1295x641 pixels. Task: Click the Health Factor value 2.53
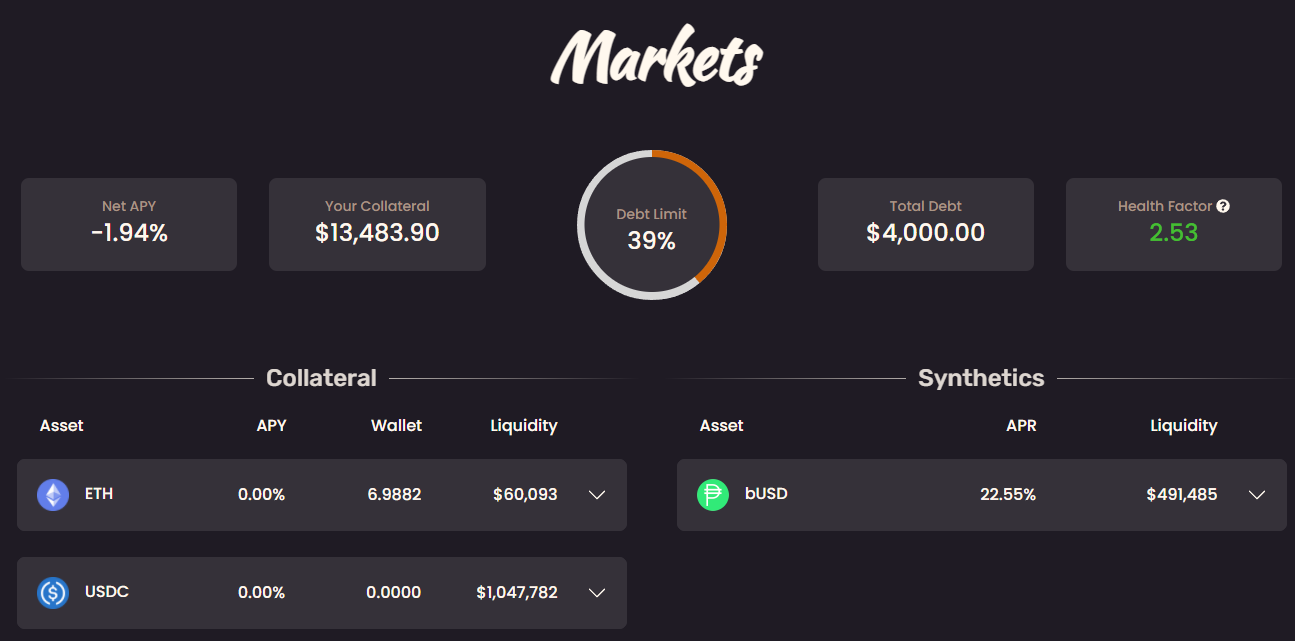click(1173, 233)
